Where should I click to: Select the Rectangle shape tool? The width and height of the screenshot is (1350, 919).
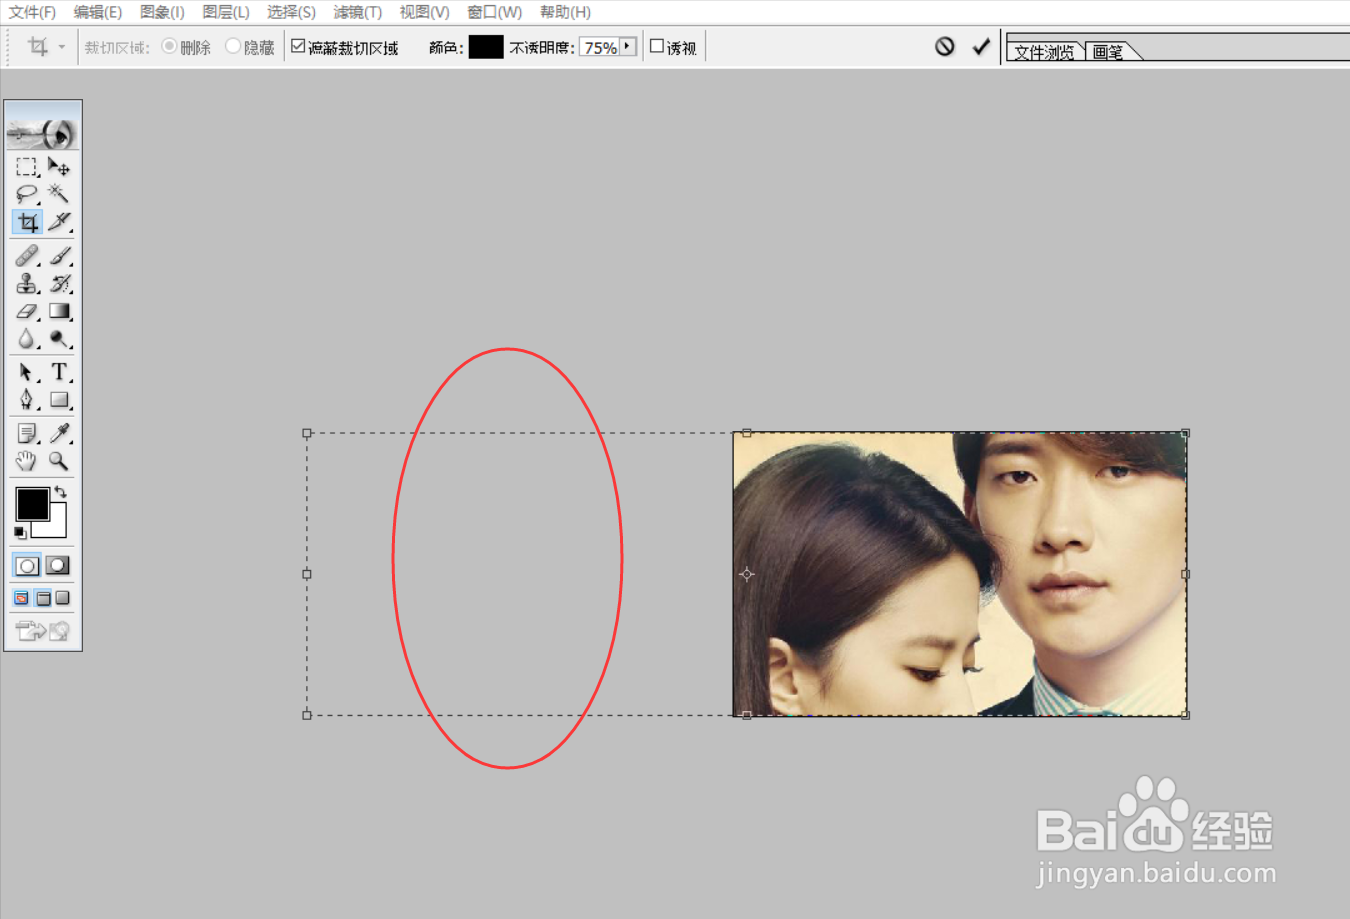(59, 400)
